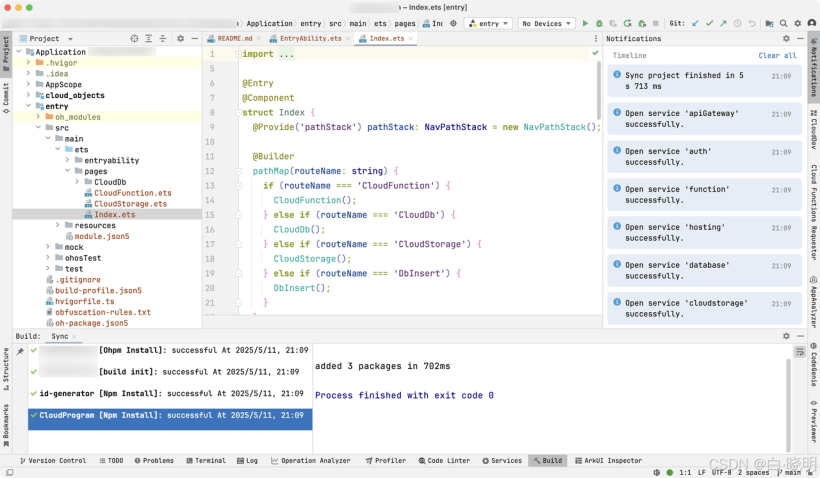Click the Stop square in the toolbar
Viewport: 820px width, 478px height.
[x=656, y=24]
